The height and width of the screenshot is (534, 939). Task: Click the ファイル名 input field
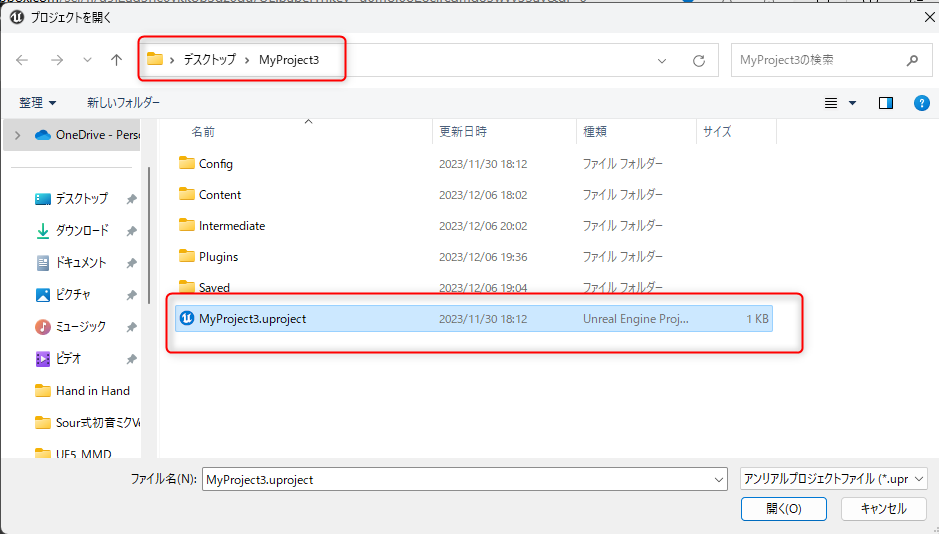pyautogui.click(x=465, y=480)
